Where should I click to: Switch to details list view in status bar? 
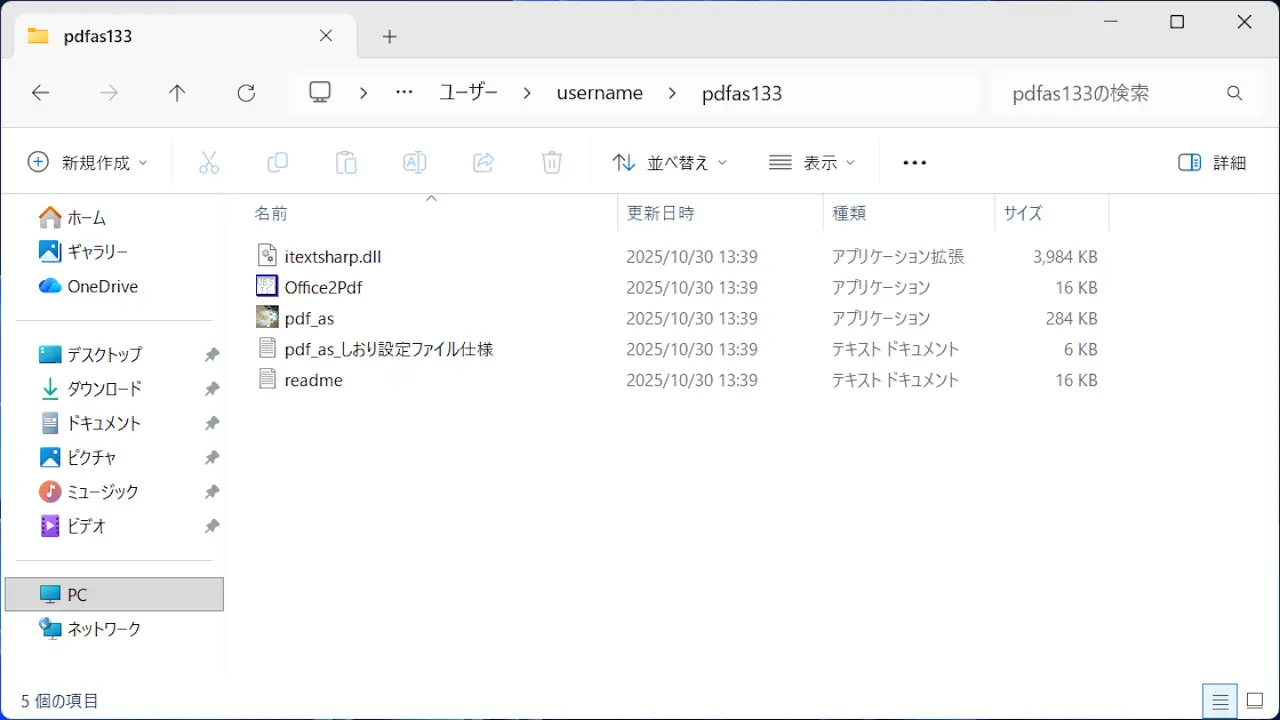pyautogui.click(x=1220, y=701)
